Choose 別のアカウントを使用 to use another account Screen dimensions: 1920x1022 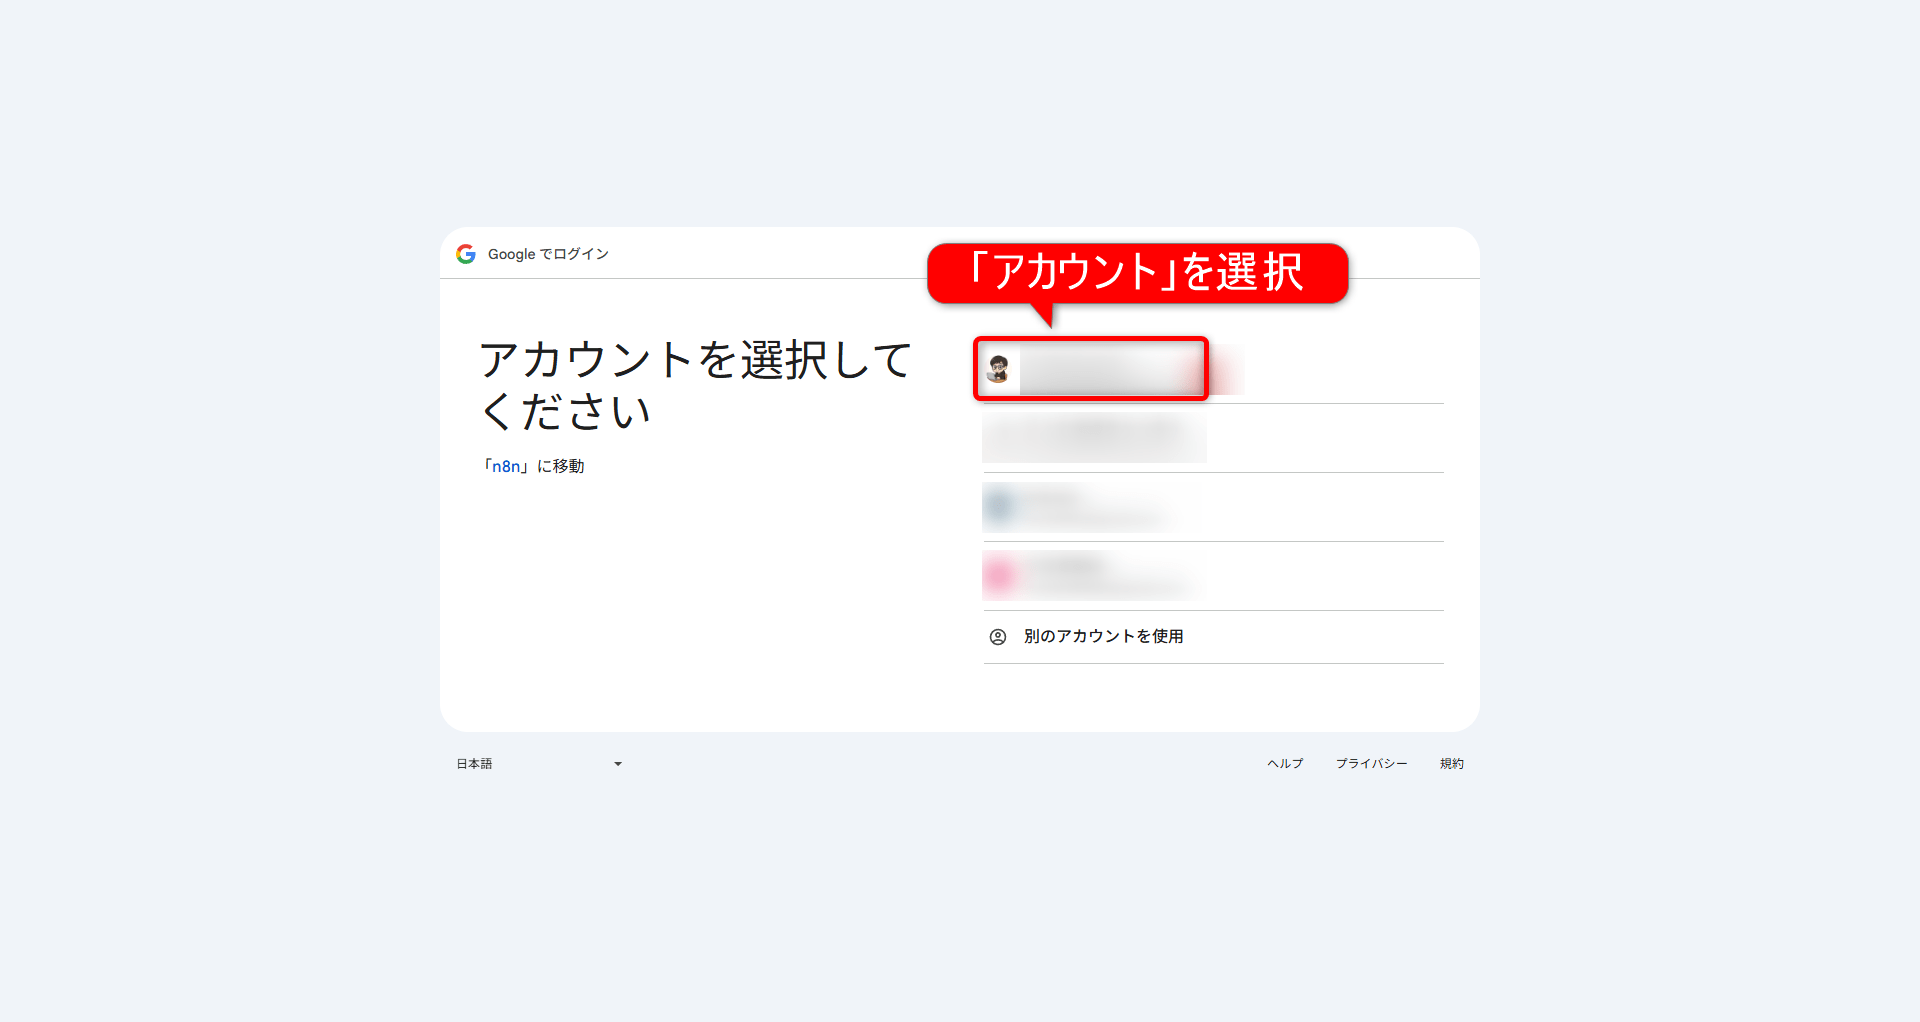[1103, 637]
